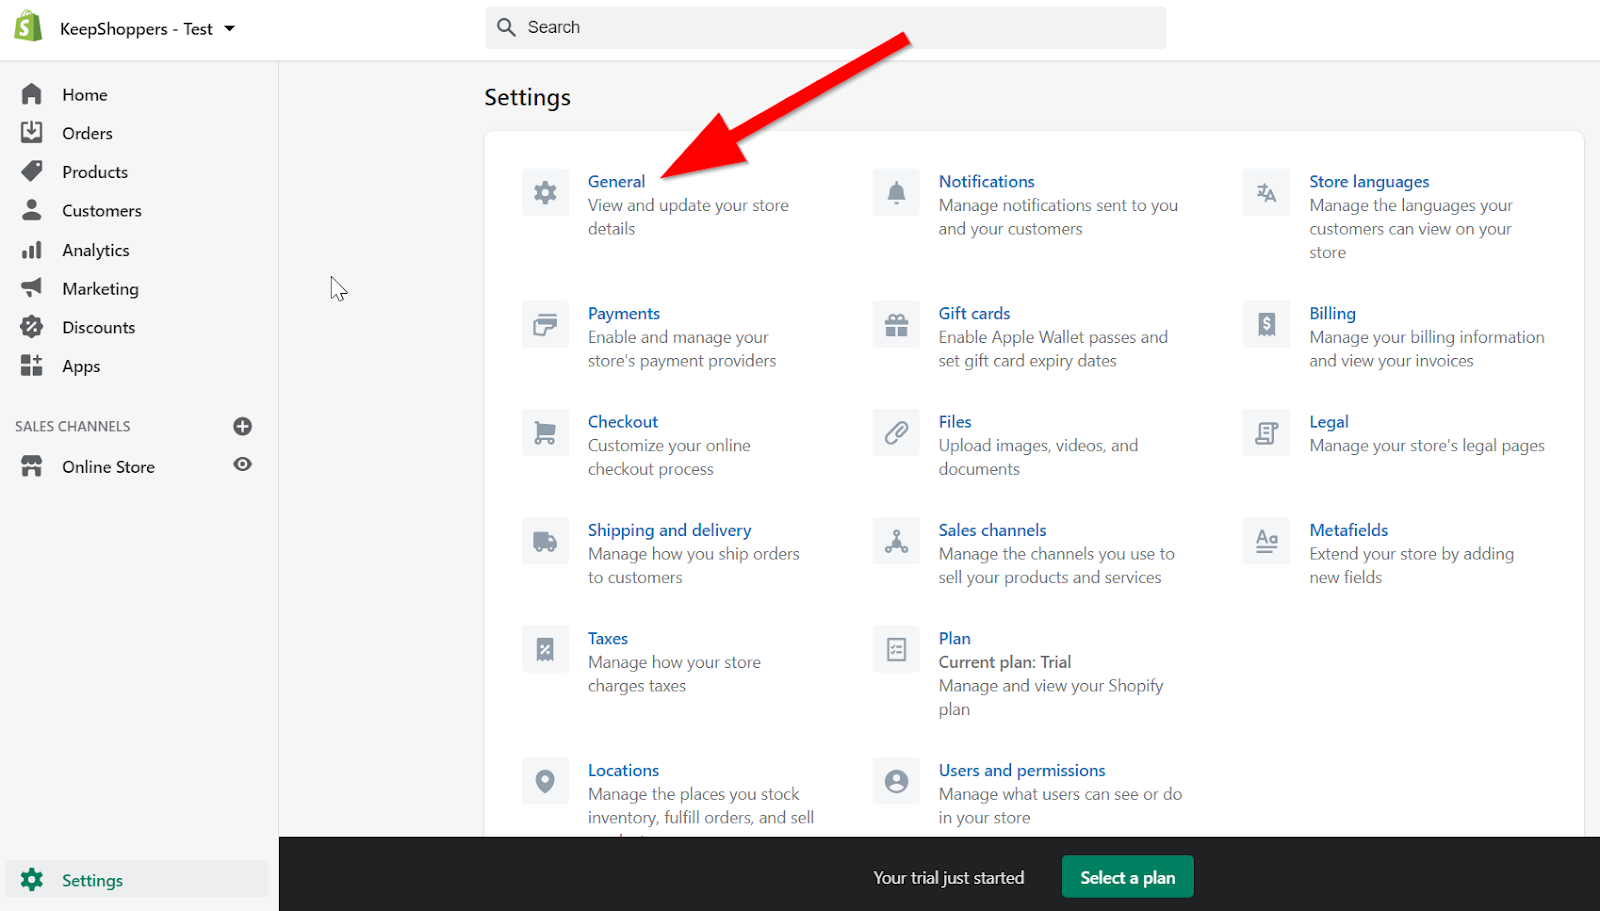Open Discounts section
1600x911 pixels.
[98, 328]
